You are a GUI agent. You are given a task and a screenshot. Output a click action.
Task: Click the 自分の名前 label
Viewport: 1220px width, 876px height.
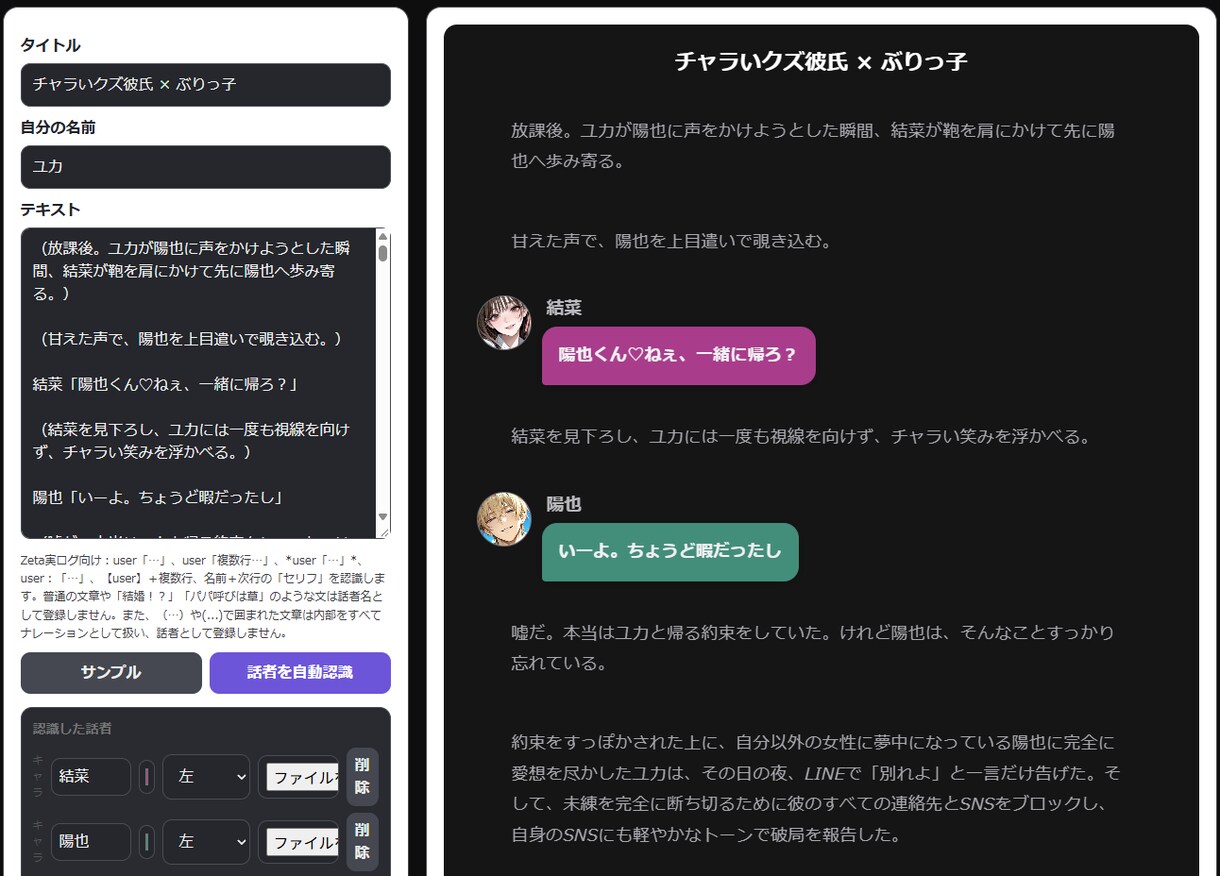point(58,128)
